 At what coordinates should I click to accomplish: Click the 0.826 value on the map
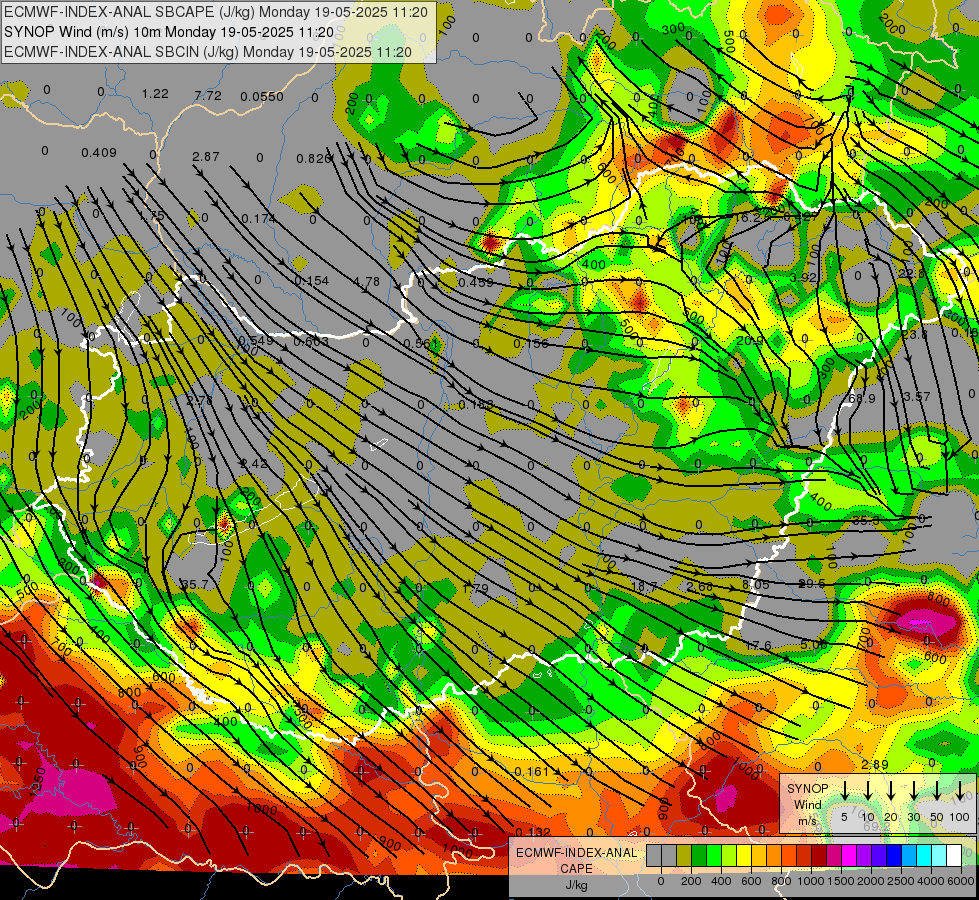tap(313, 159)
